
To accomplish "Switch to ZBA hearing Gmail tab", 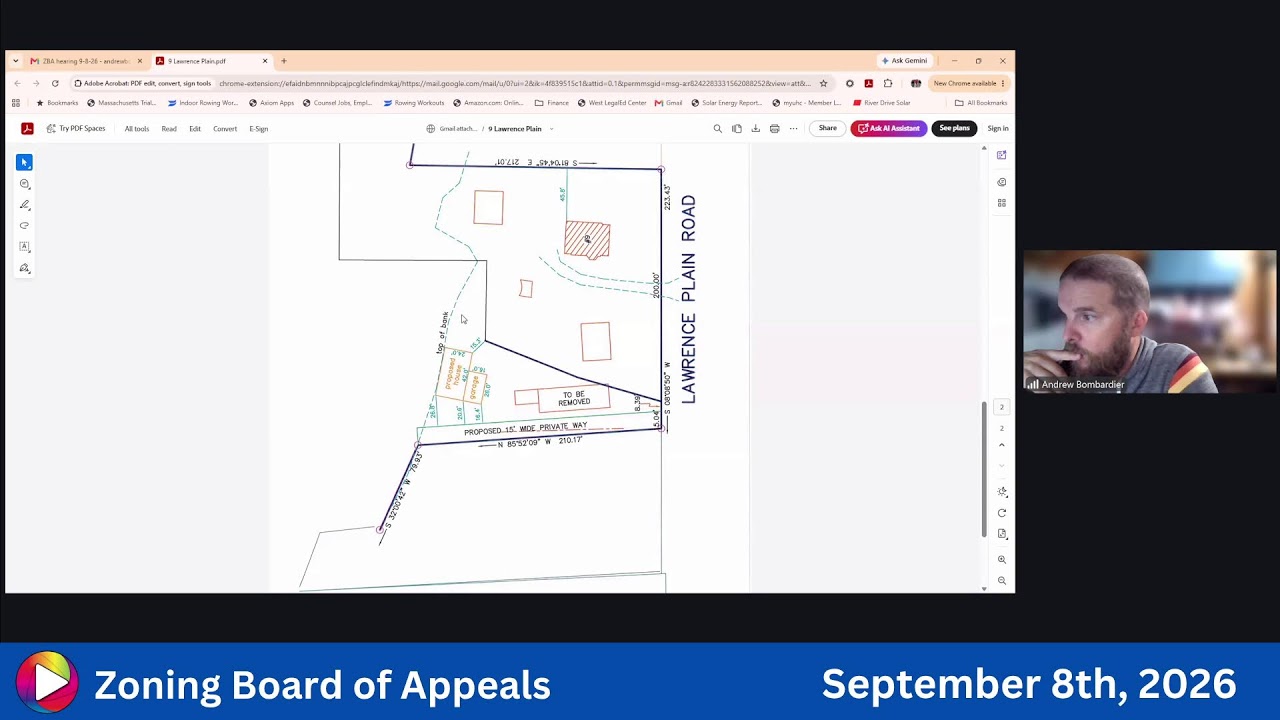I will [85, 61].
